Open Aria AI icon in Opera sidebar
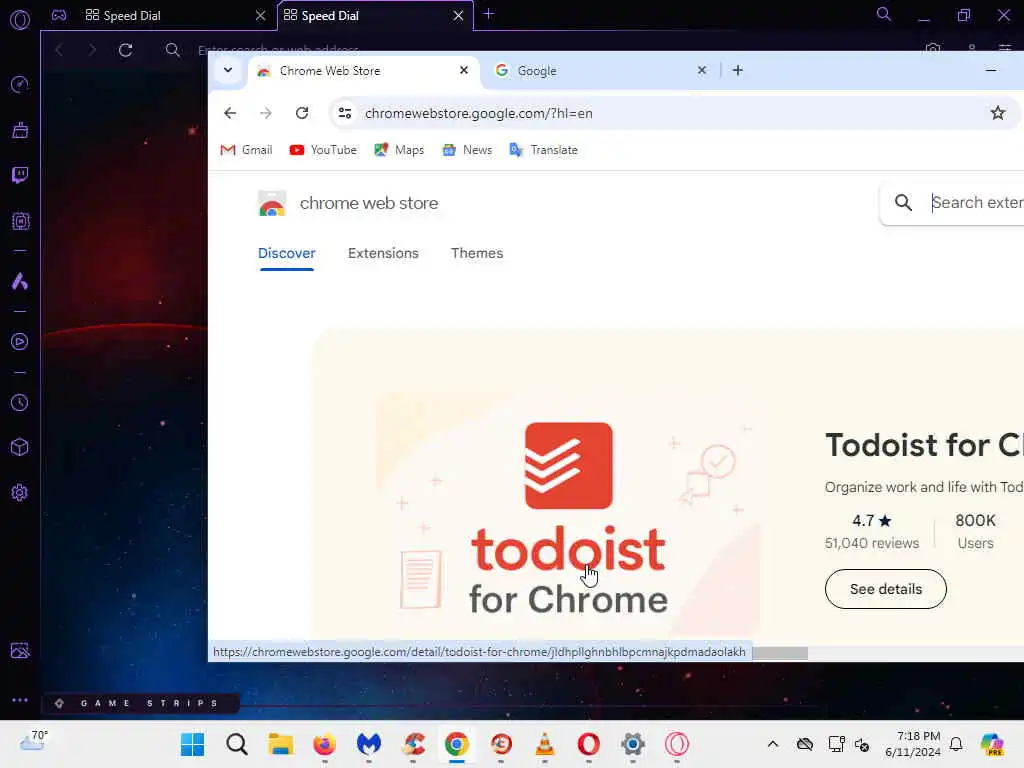 pos(20,281)
